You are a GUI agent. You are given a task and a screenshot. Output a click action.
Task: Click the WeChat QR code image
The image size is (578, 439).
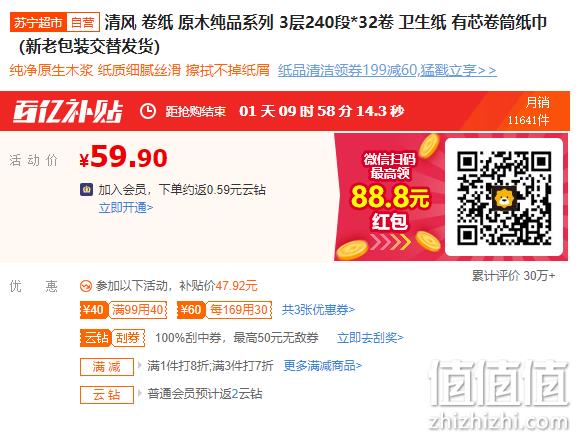(504, 198)
